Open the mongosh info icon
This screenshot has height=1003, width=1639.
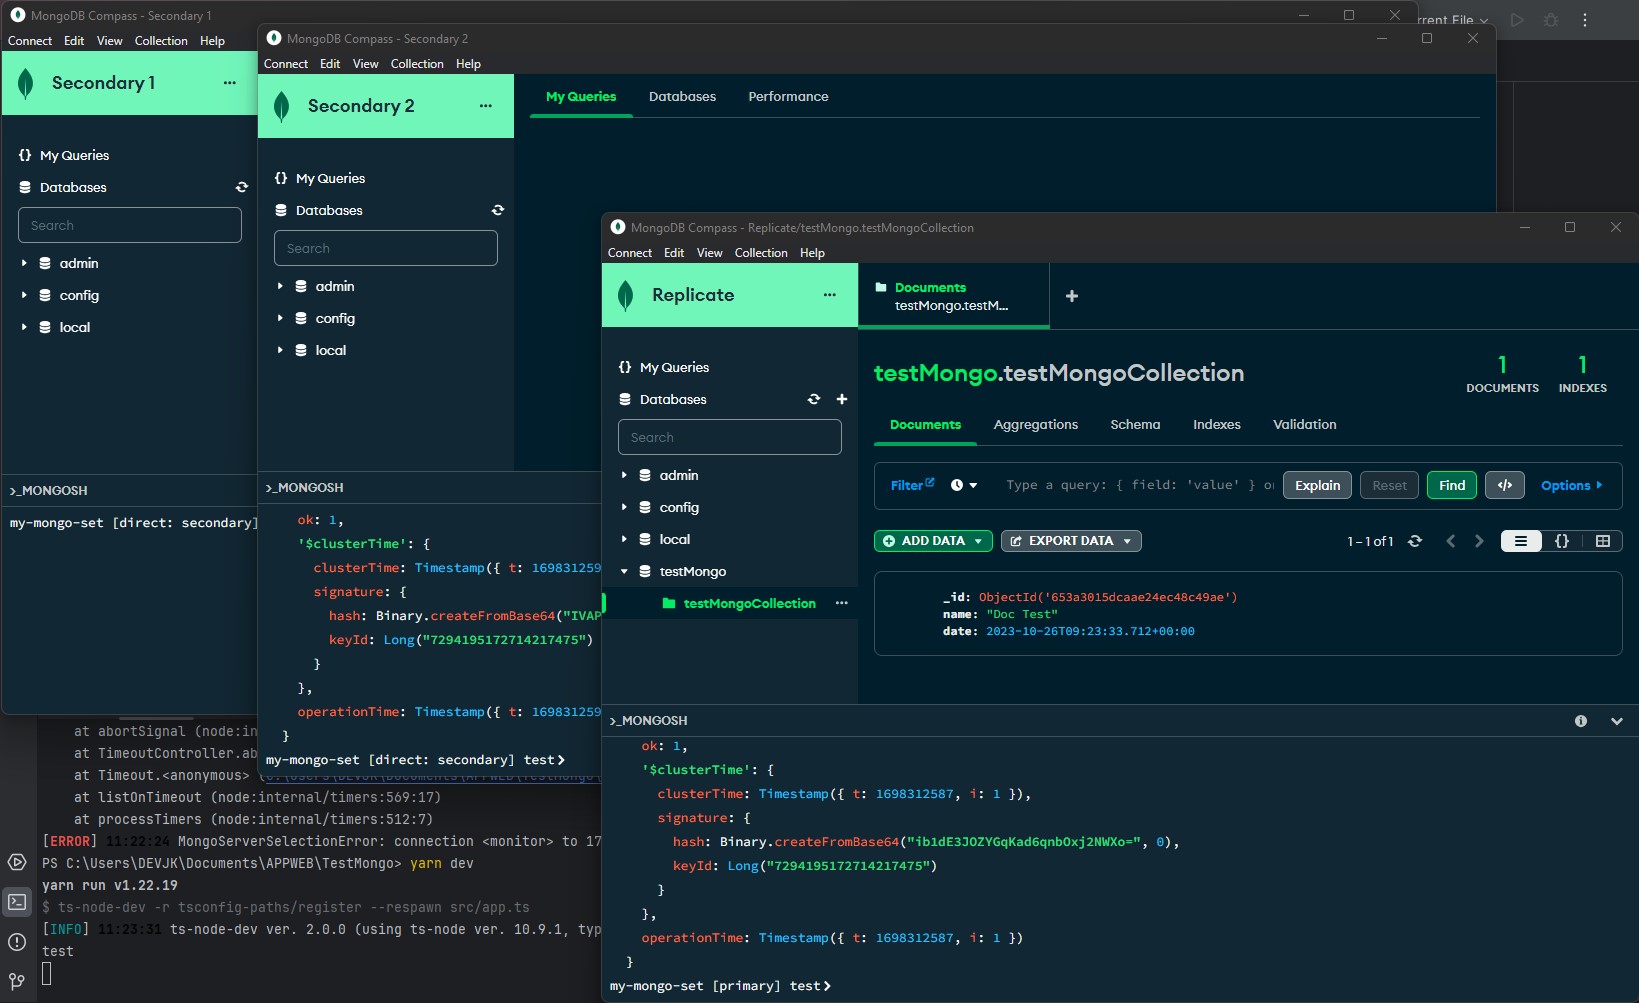tap(1581, 721)
